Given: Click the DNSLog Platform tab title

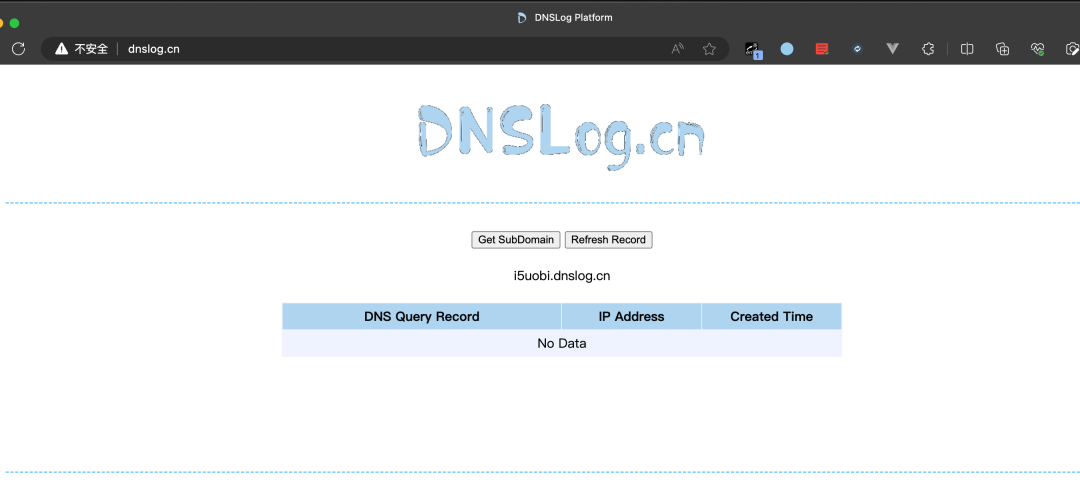Looking at the screenshot, I should [x=573, y=17].
